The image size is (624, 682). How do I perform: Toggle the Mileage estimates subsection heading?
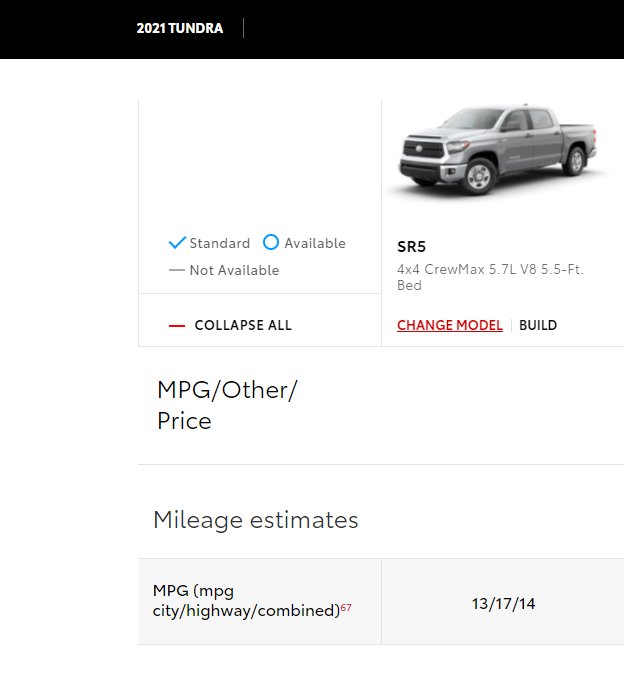coord(256,520)
